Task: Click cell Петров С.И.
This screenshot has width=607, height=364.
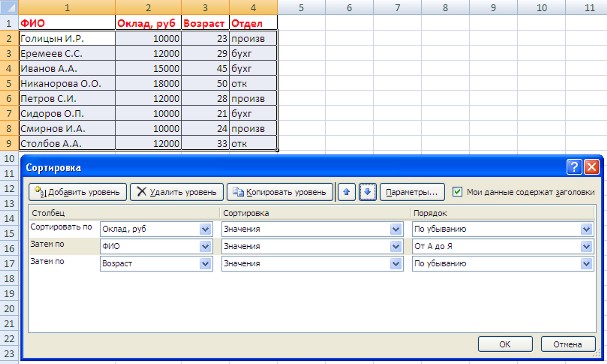Action: [x=67, y=98]
